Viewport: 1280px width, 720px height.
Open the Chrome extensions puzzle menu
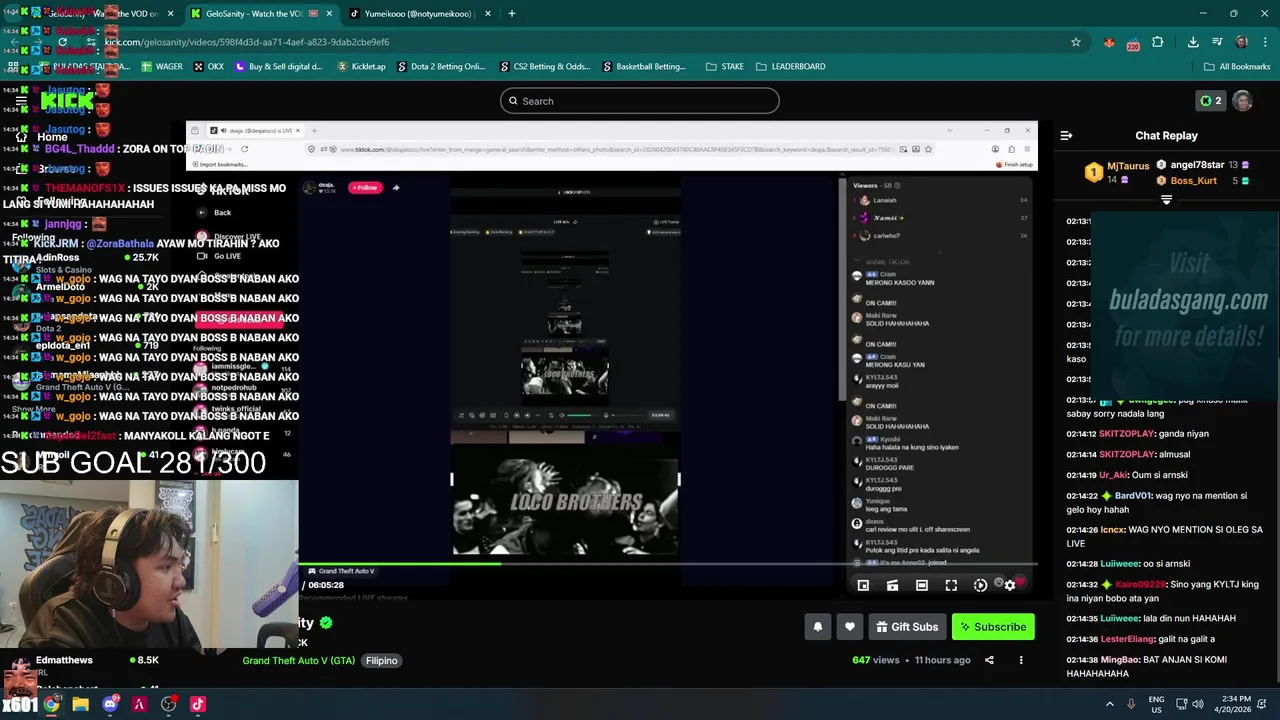tap(1157, 42)
